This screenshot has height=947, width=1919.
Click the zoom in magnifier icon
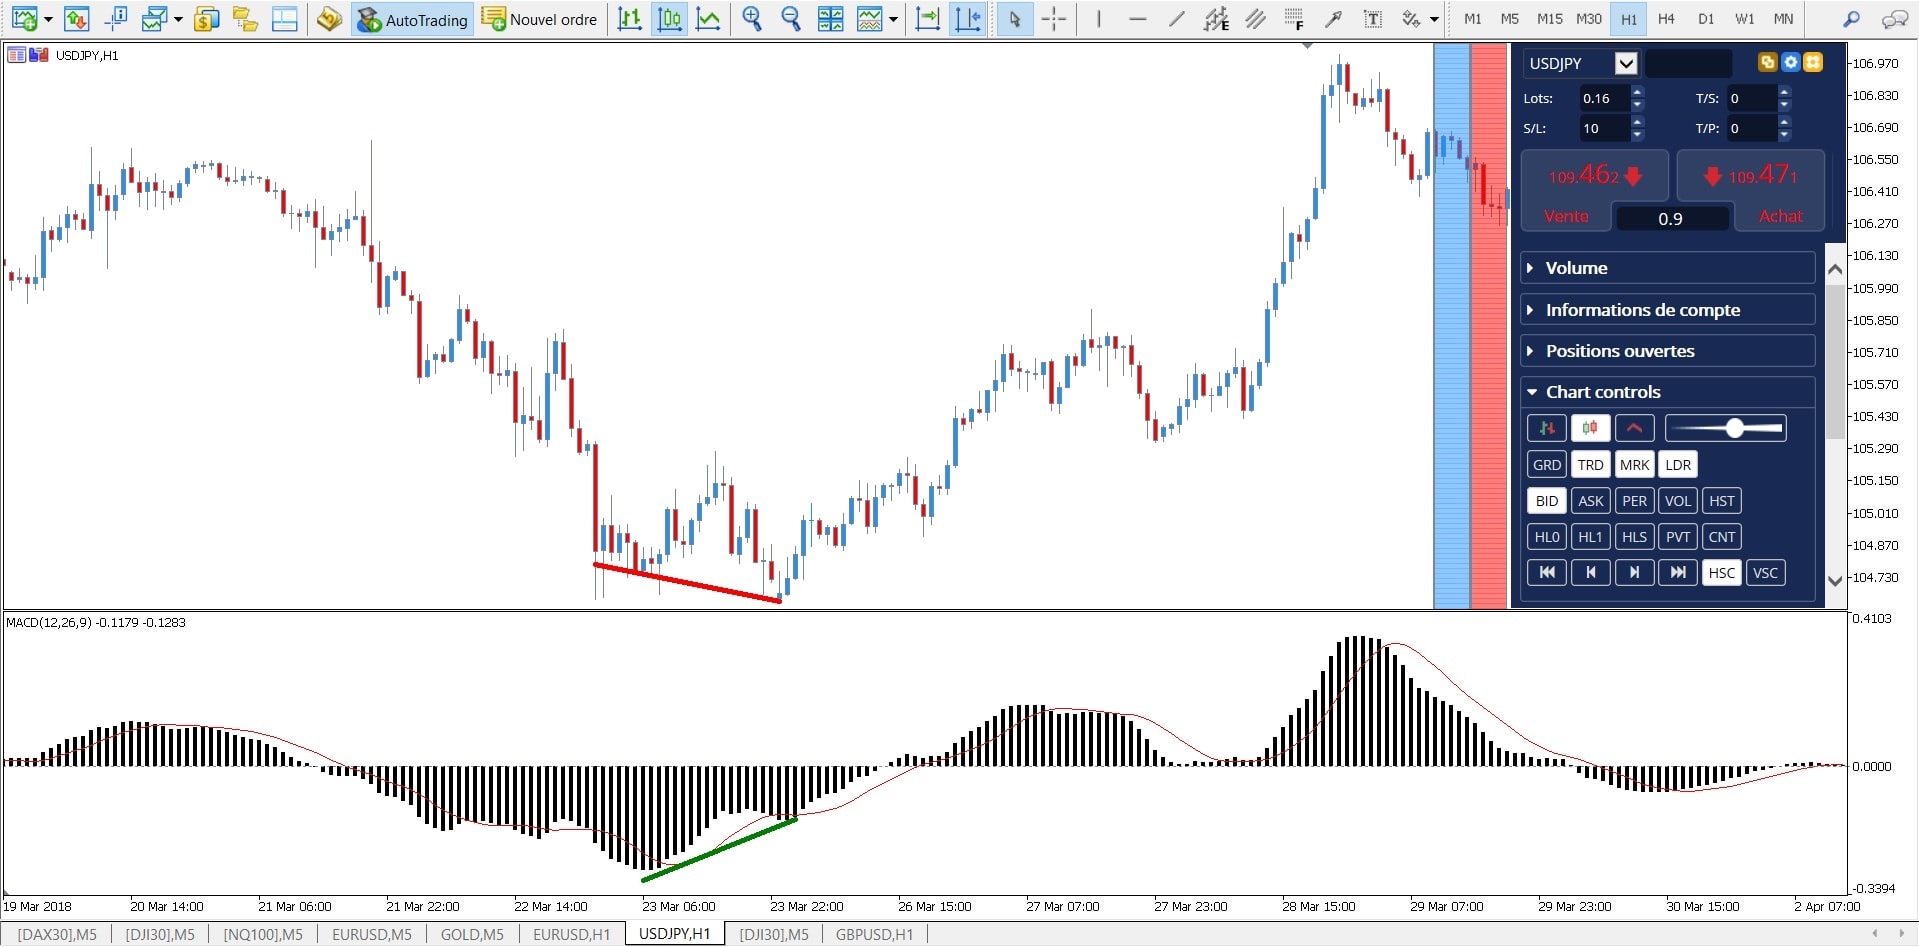coord(753,18)
